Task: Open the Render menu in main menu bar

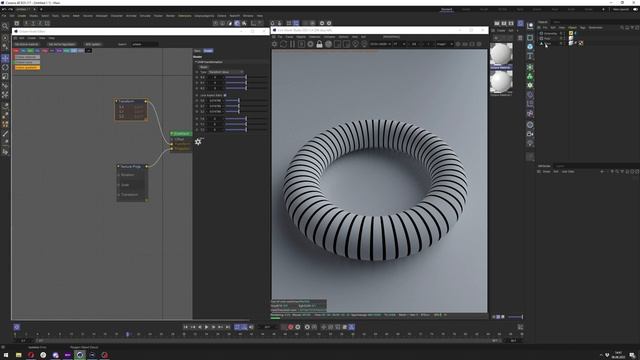Action: coord(170,16)
